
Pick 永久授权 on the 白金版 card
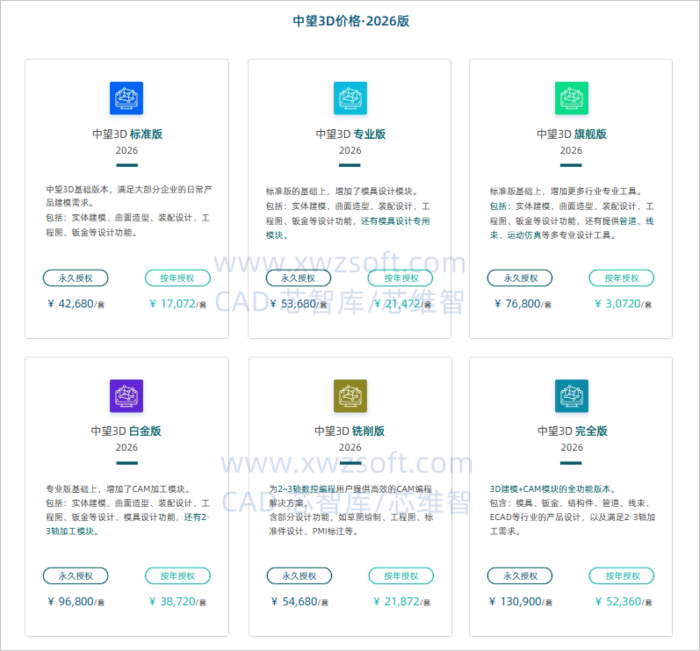[x=75, y=576]
